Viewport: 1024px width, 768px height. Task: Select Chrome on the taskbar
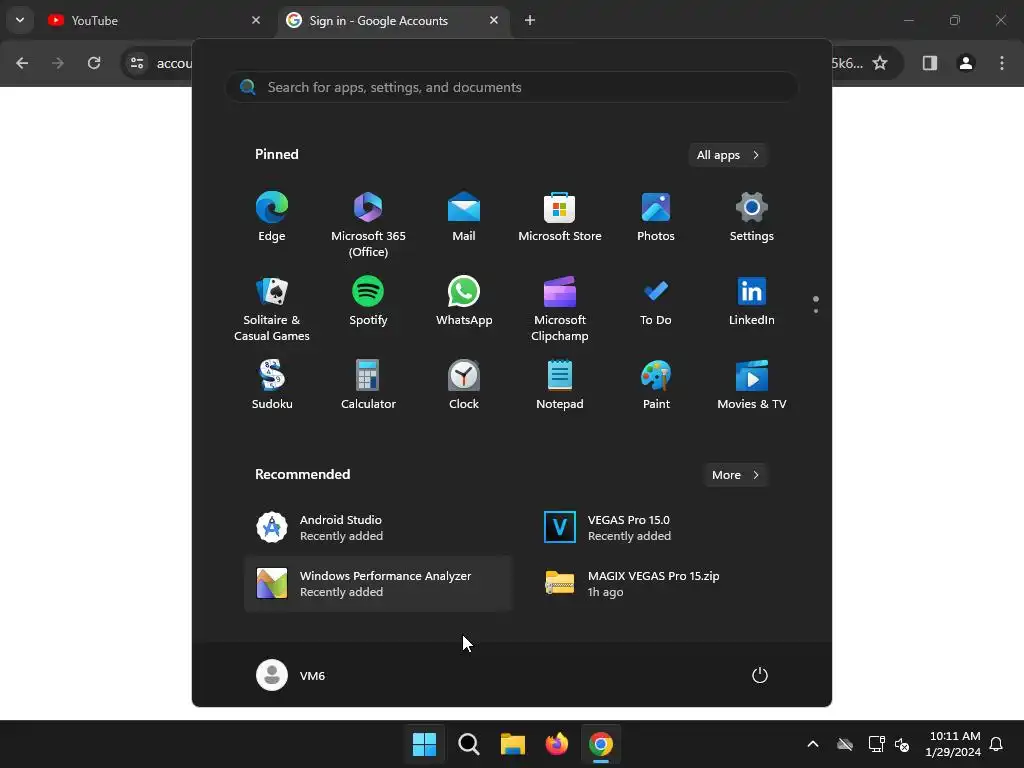pyautogui.click(x=601, y=744)
